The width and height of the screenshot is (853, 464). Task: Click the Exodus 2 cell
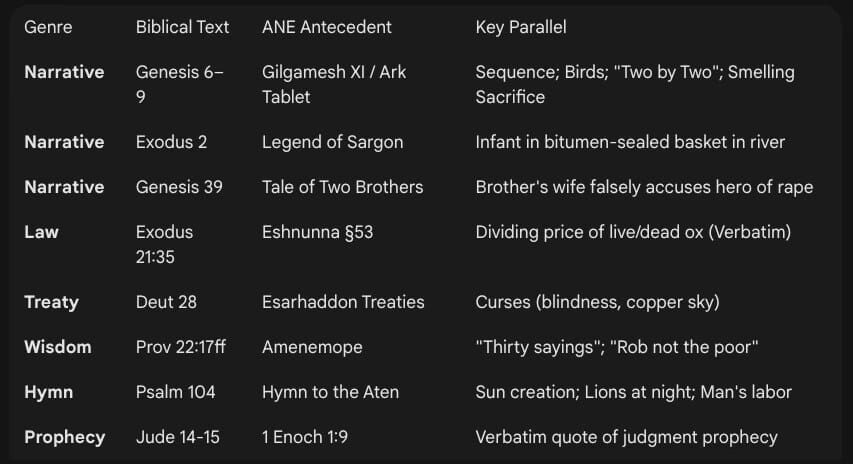click(x=171, y=142)
